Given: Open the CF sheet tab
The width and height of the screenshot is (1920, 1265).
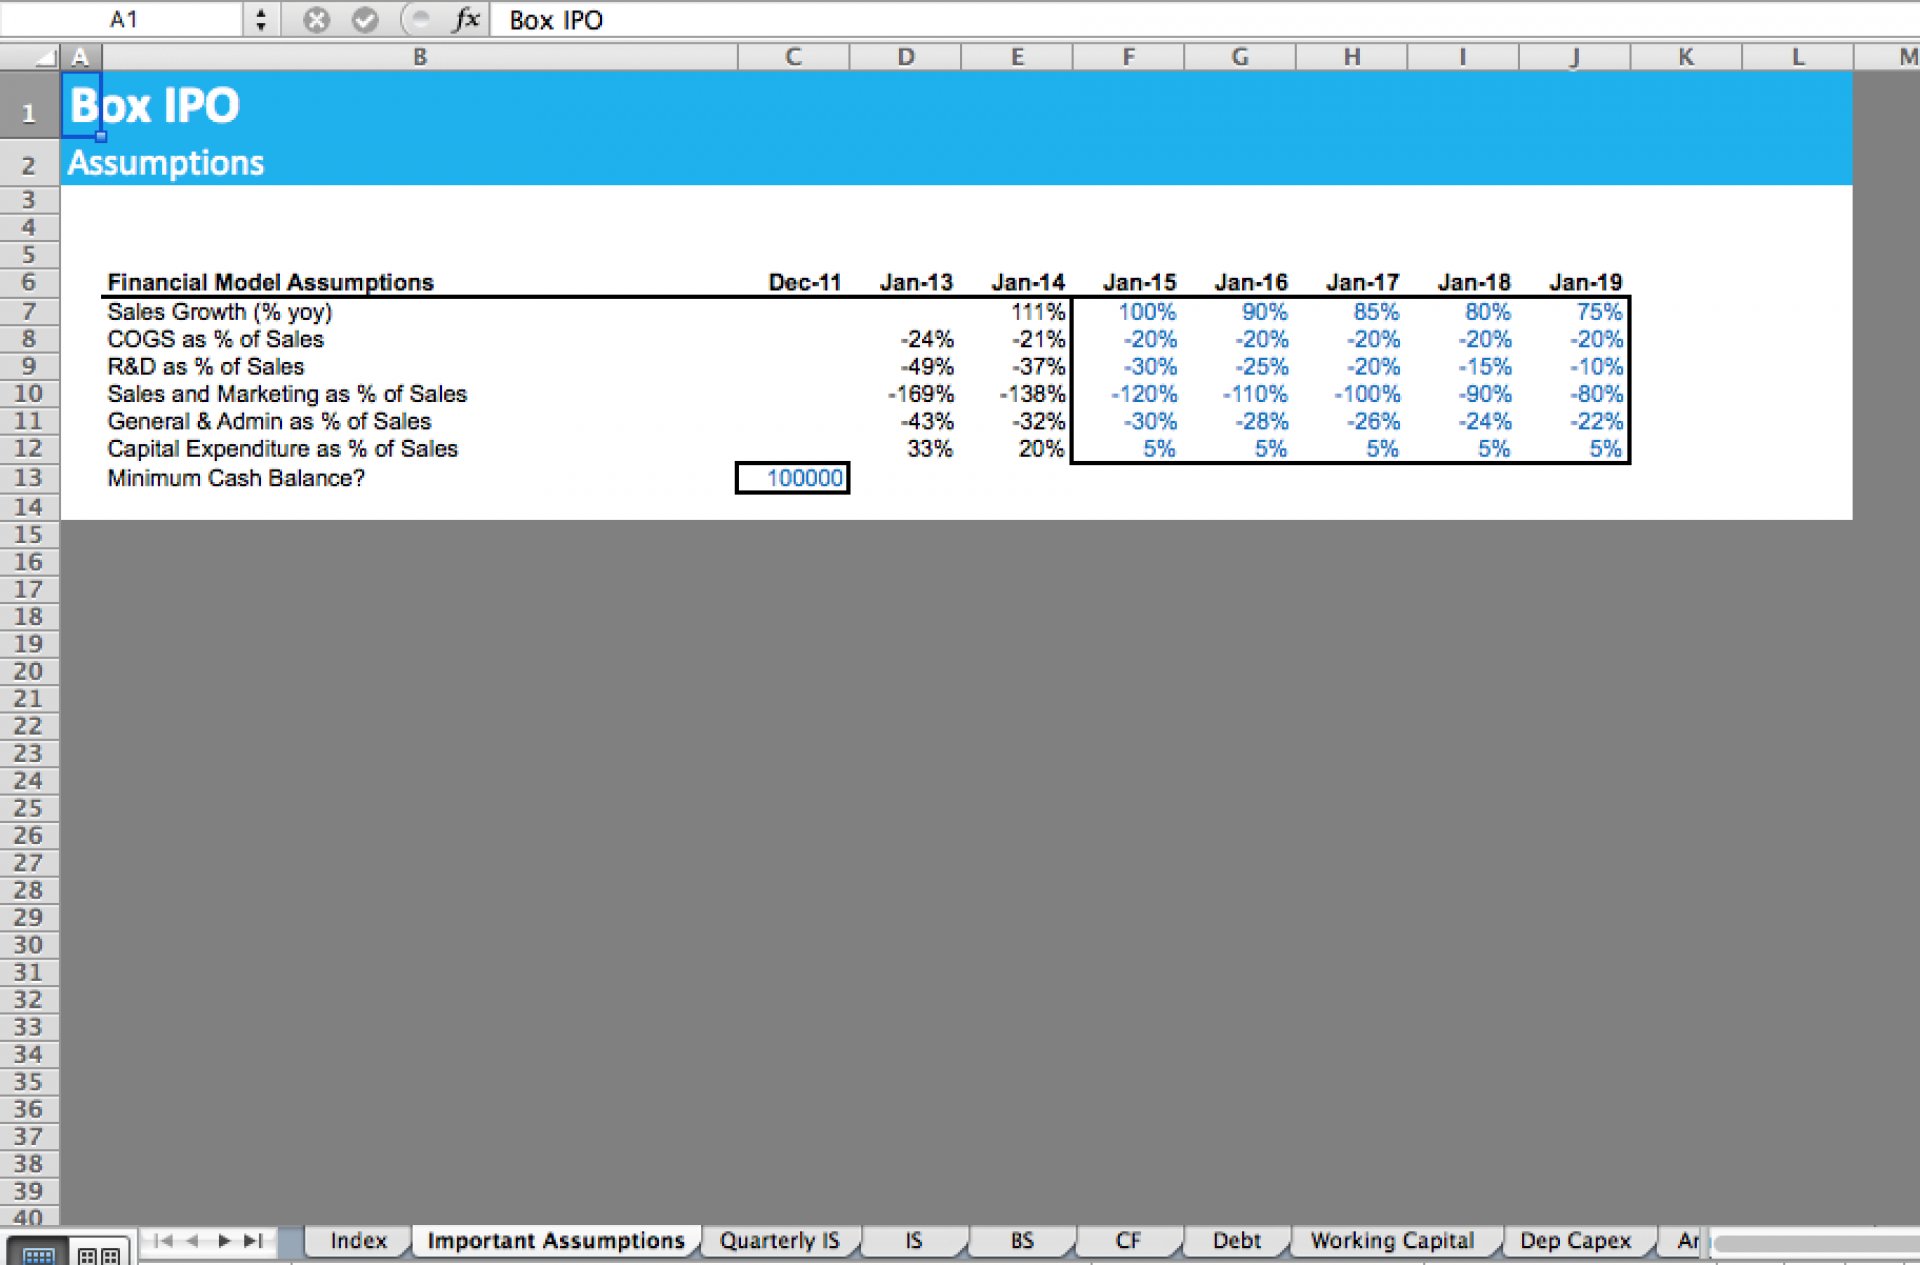Looking at the screenshot, I should pos(1128,1241).
